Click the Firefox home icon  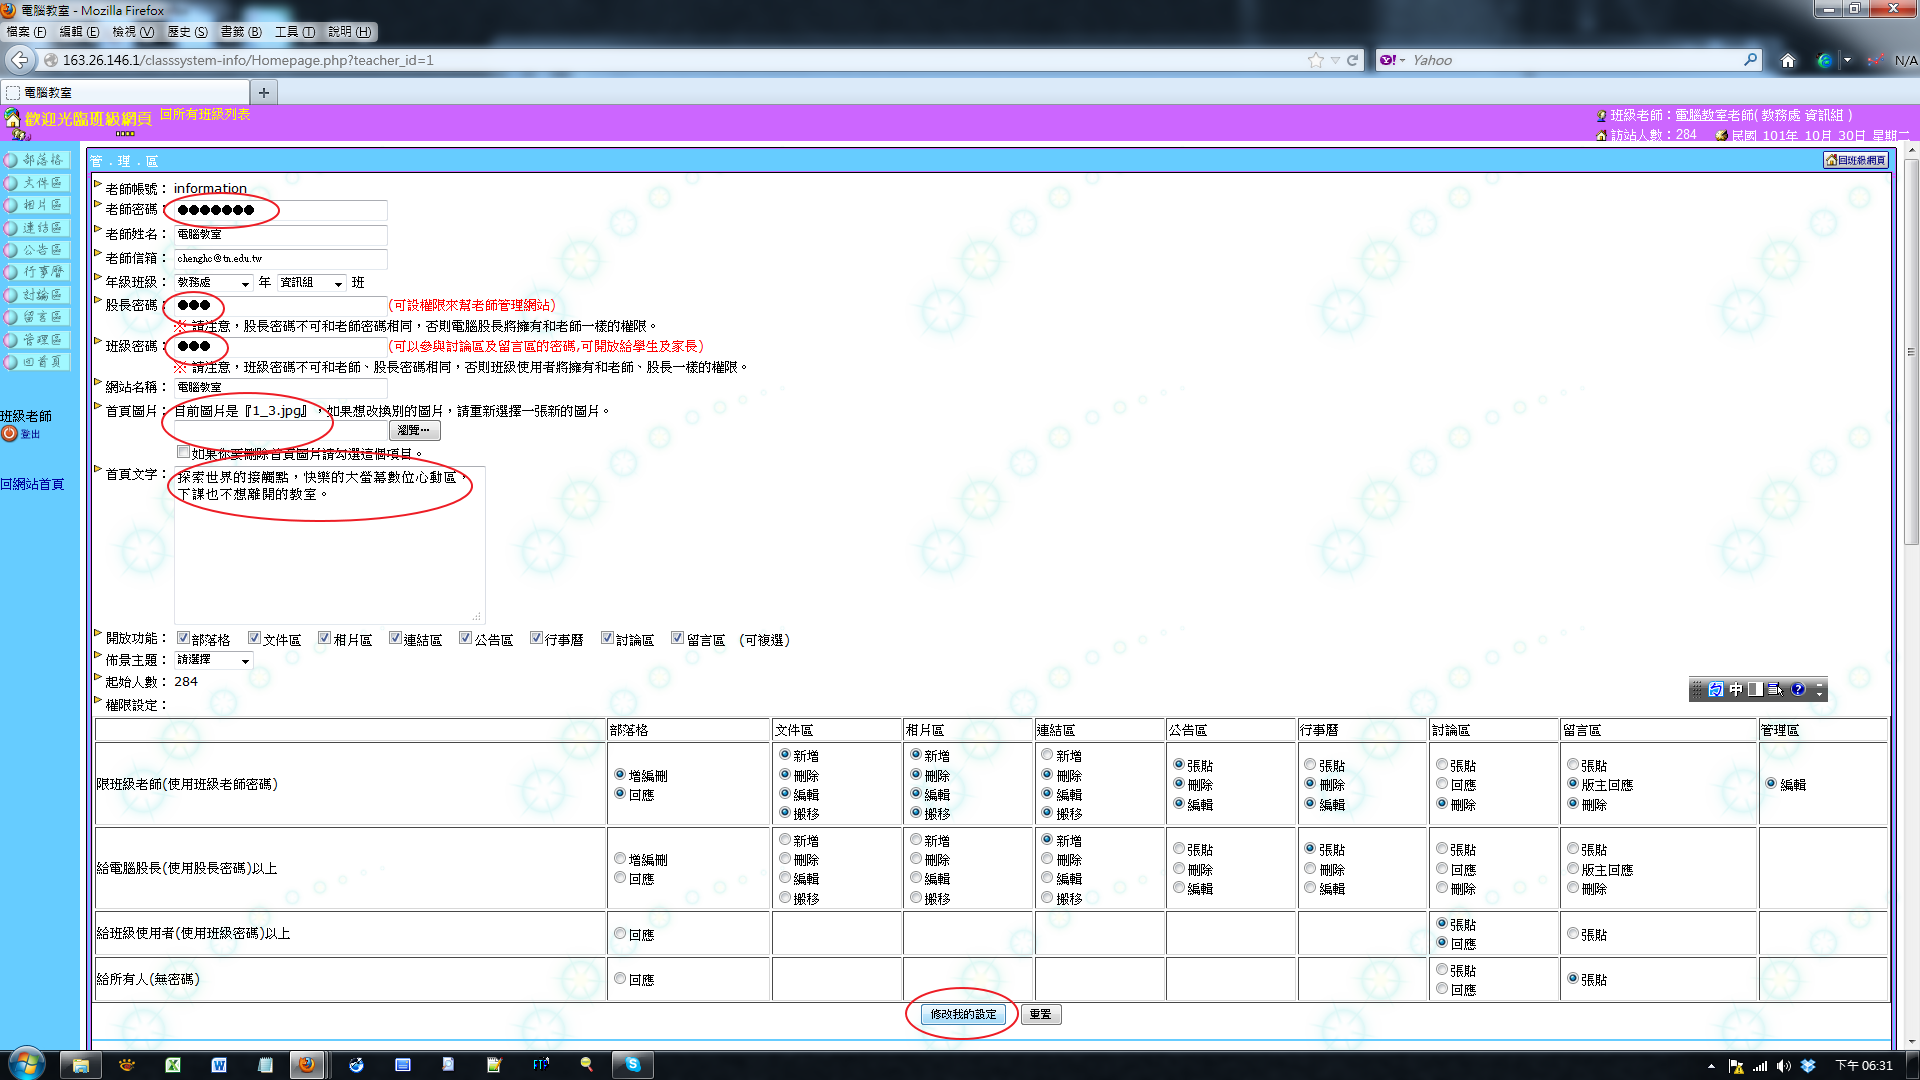coord(1788,60)
